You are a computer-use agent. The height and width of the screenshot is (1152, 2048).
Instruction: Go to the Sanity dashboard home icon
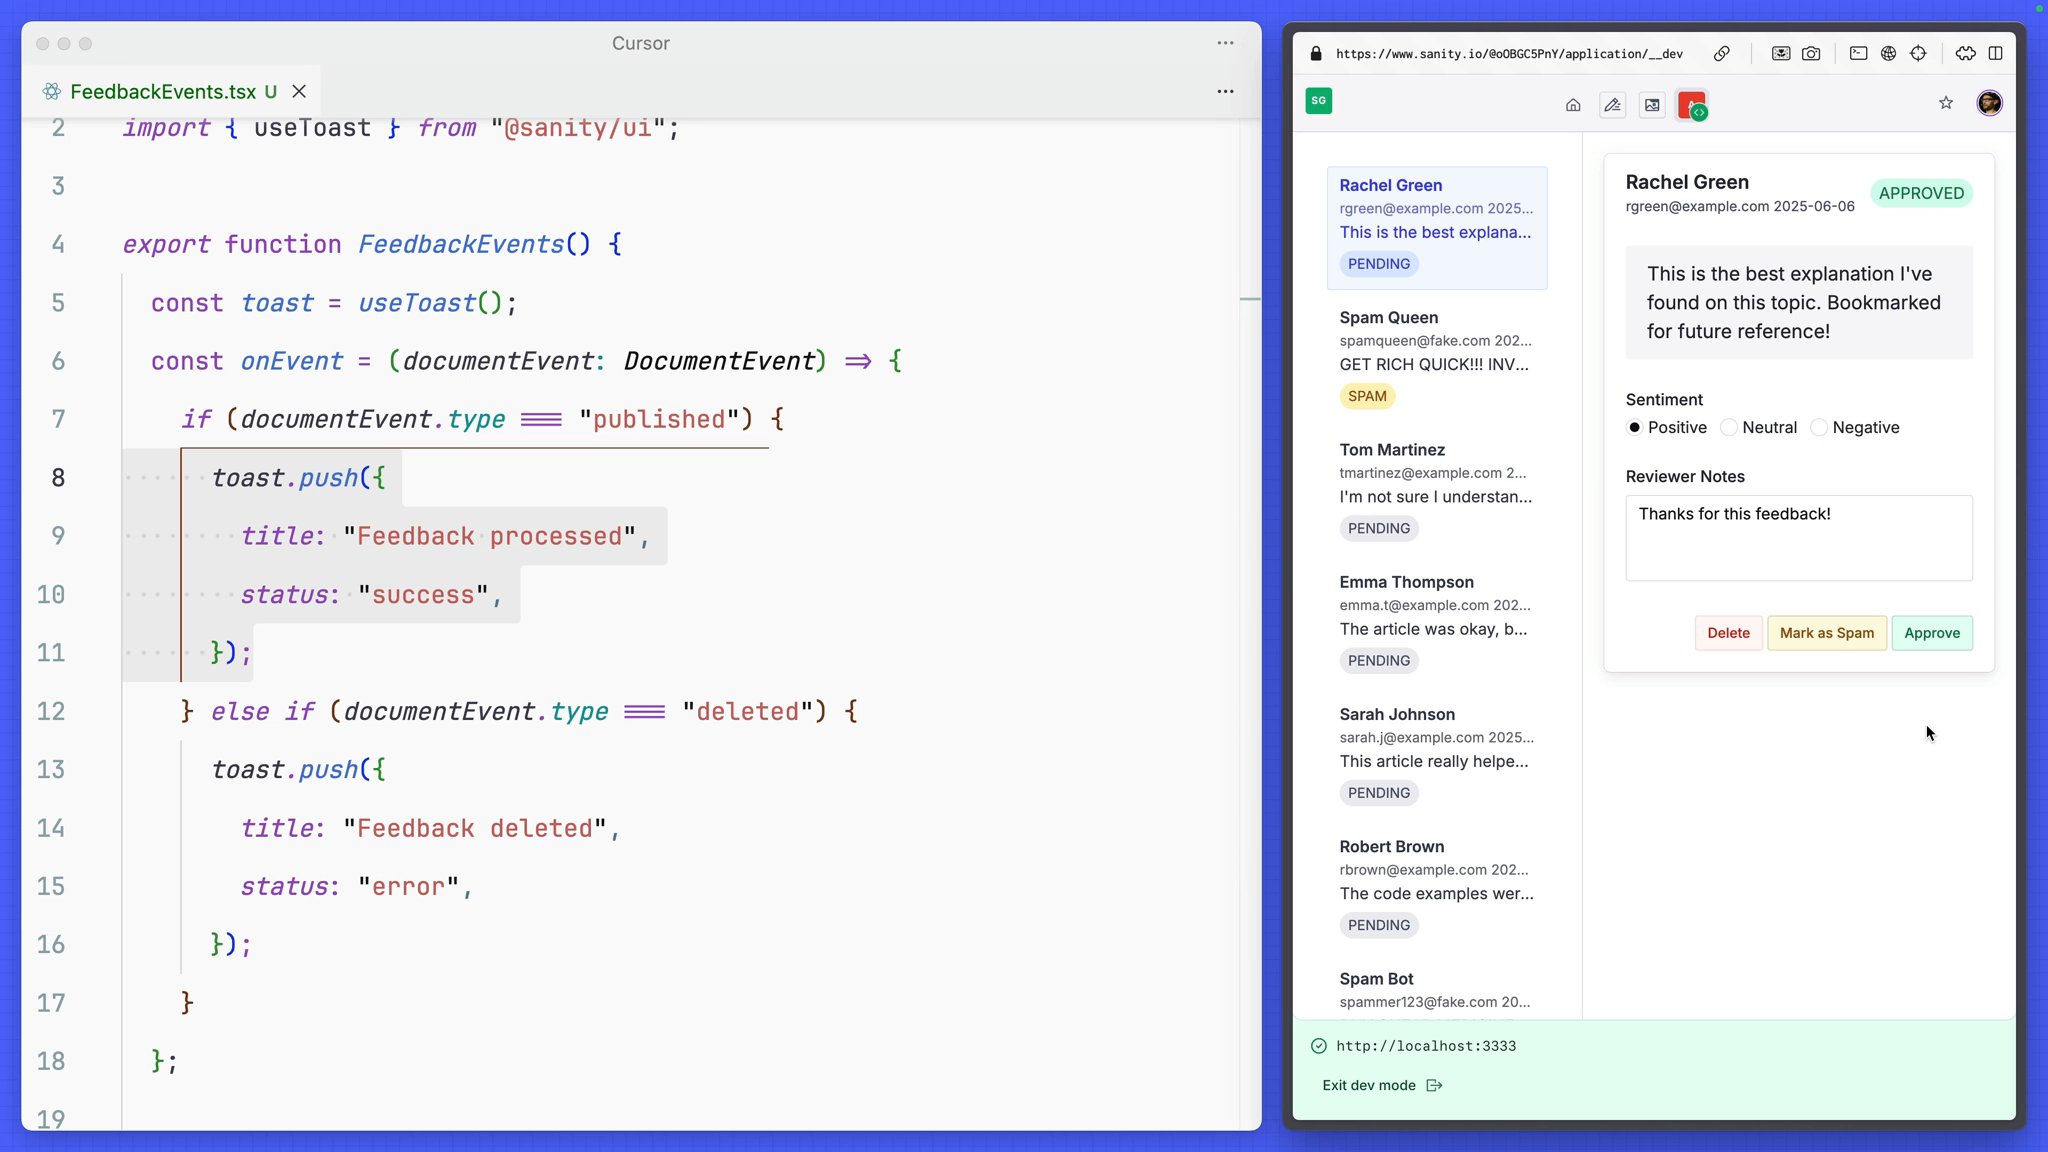pos(1573,105)
